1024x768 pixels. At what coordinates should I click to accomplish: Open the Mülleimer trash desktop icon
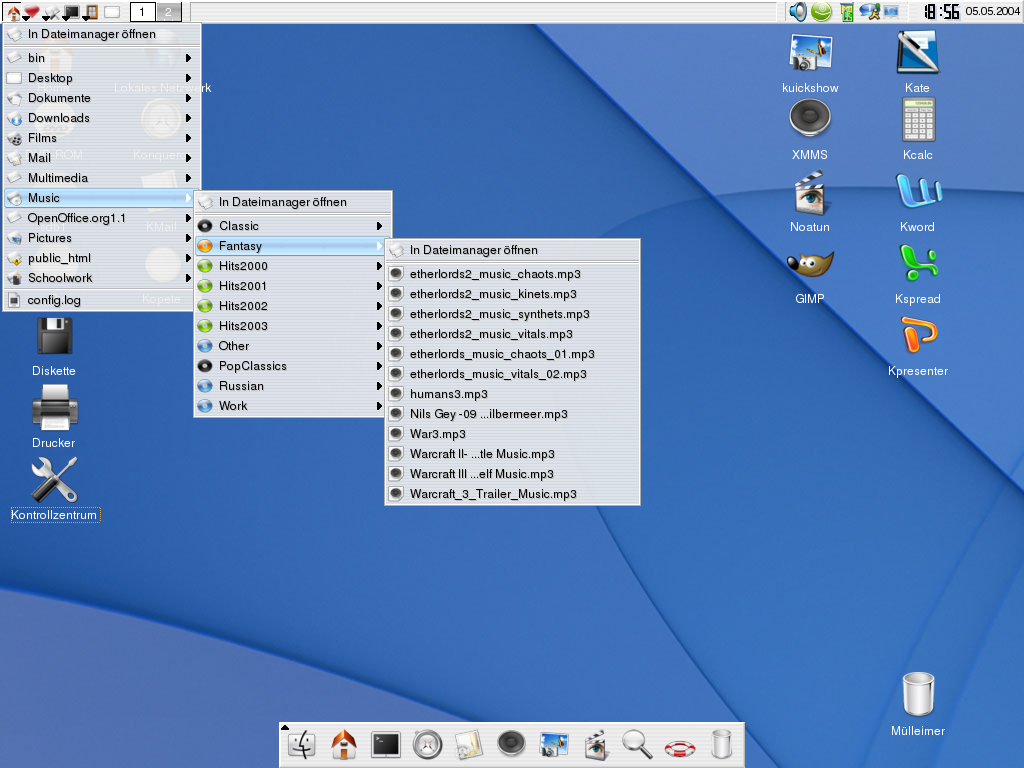coord(918,704)
